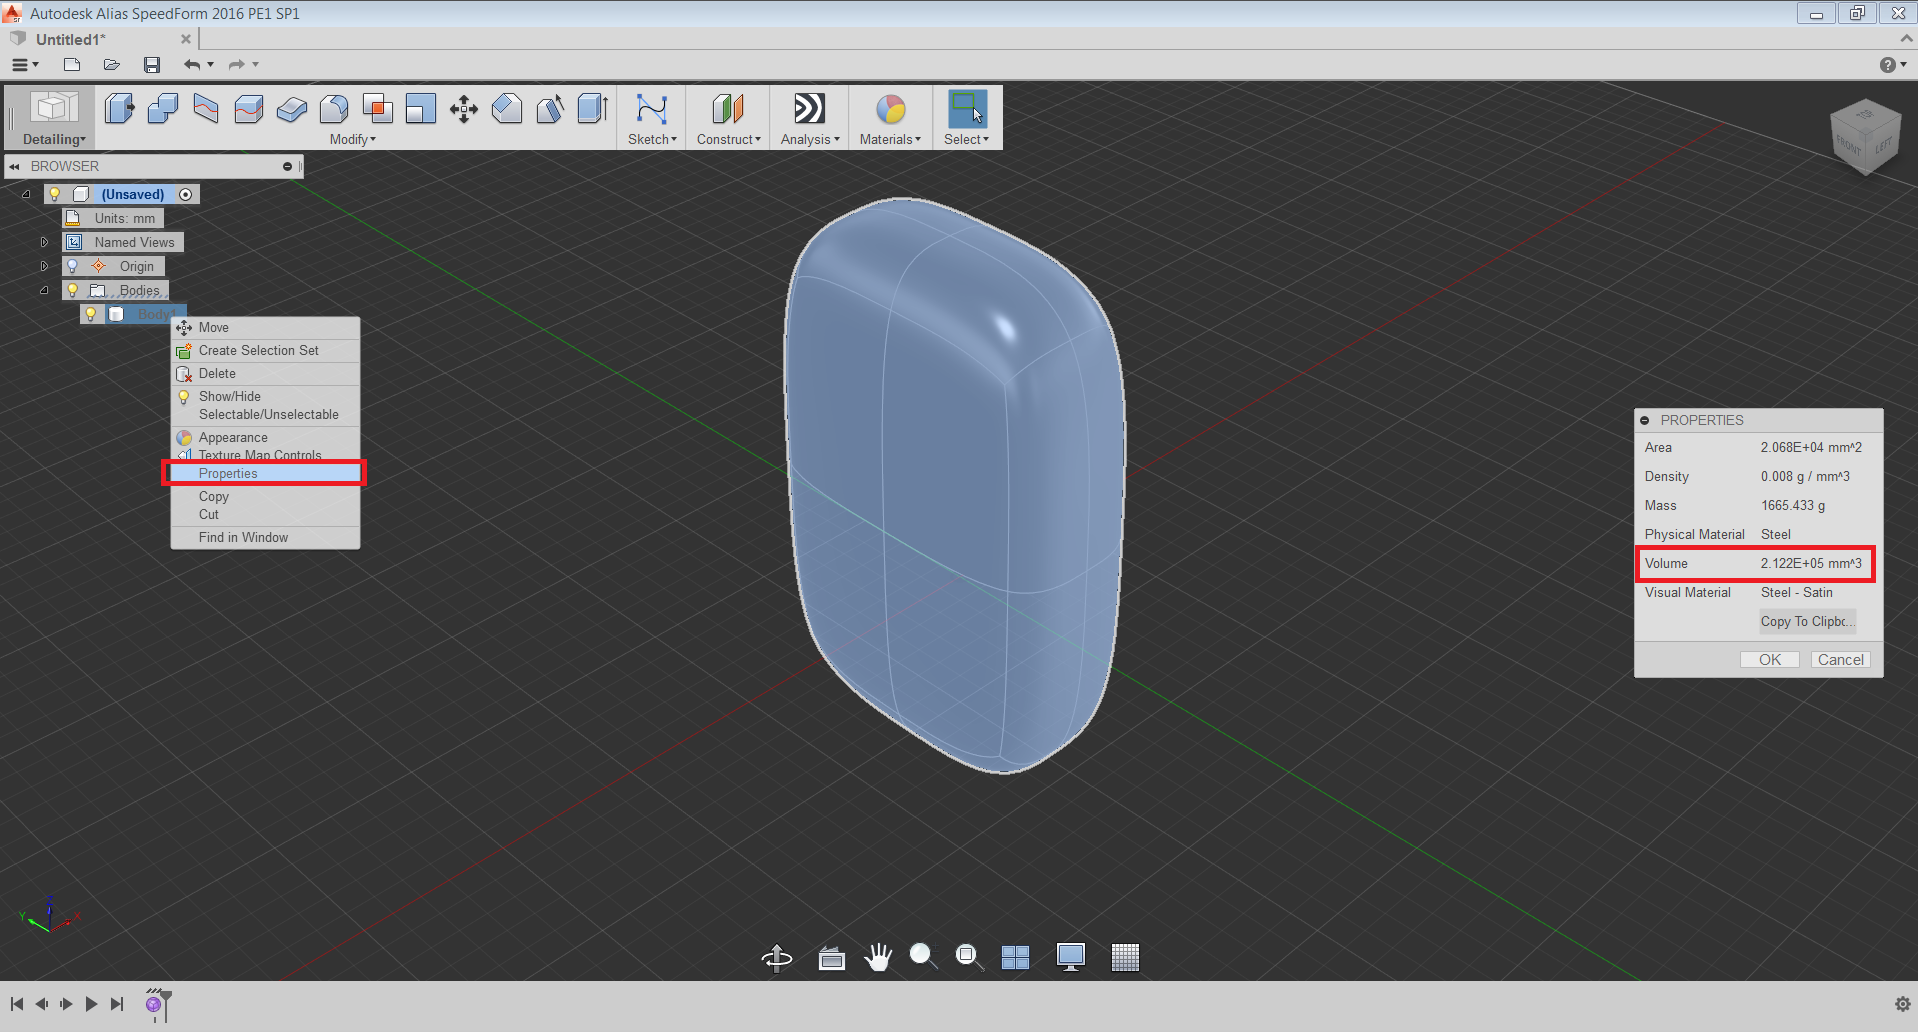
Task: Toggle visibility of Body1 with its bulb icon
Action: 92,313
